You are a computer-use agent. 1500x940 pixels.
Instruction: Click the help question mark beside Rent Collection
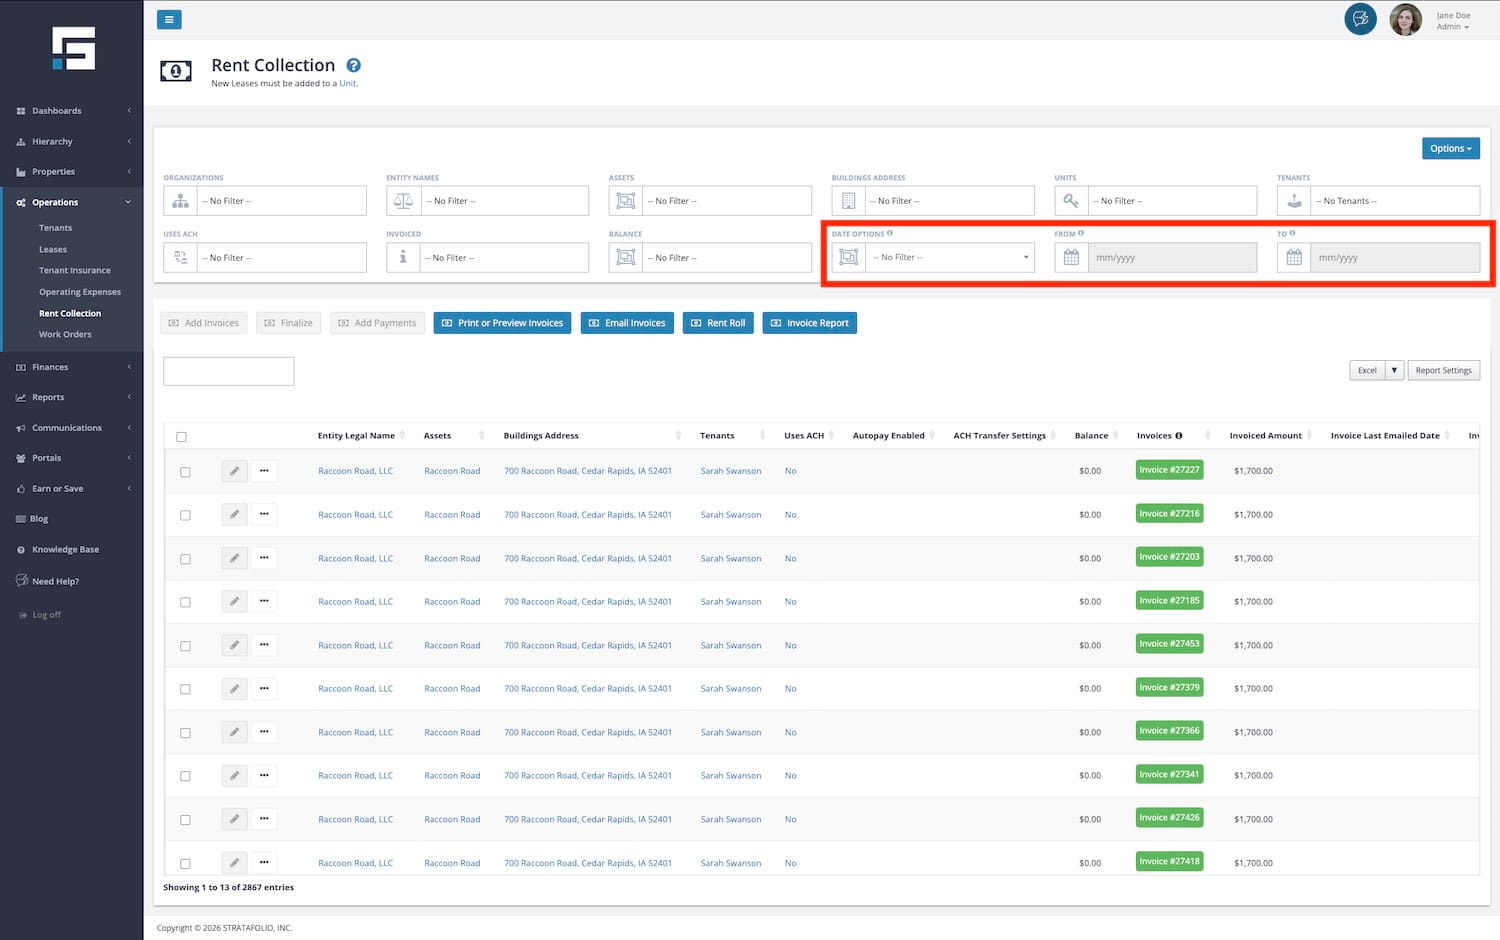coord(353,66)
